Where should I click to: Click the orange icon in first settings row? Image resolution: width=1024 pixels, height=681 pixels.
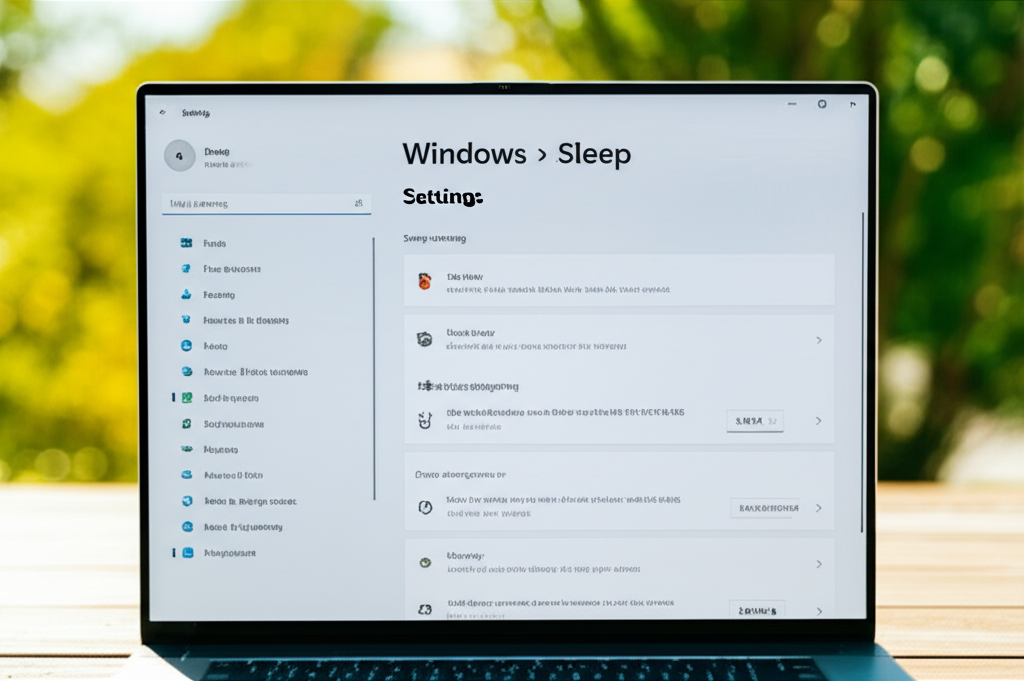(x=424, y=282)
